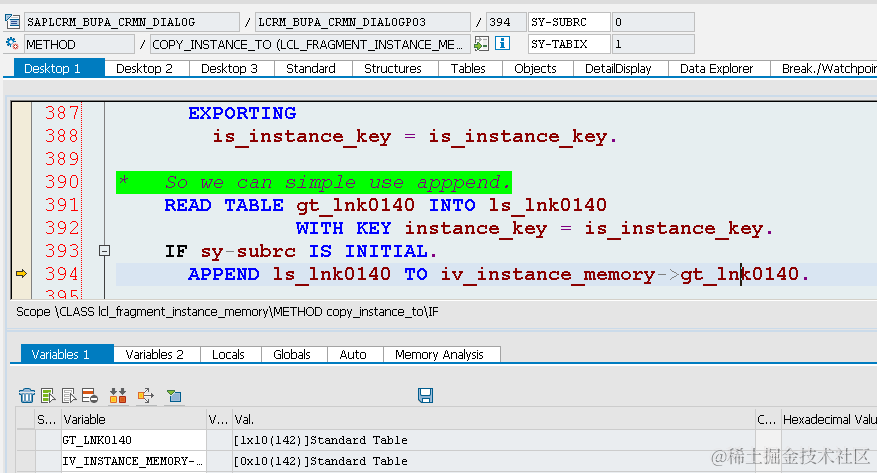Open the Structures tab
This screenshot has width=877, height=473.
pyautogui.click(x=393, y=68)
